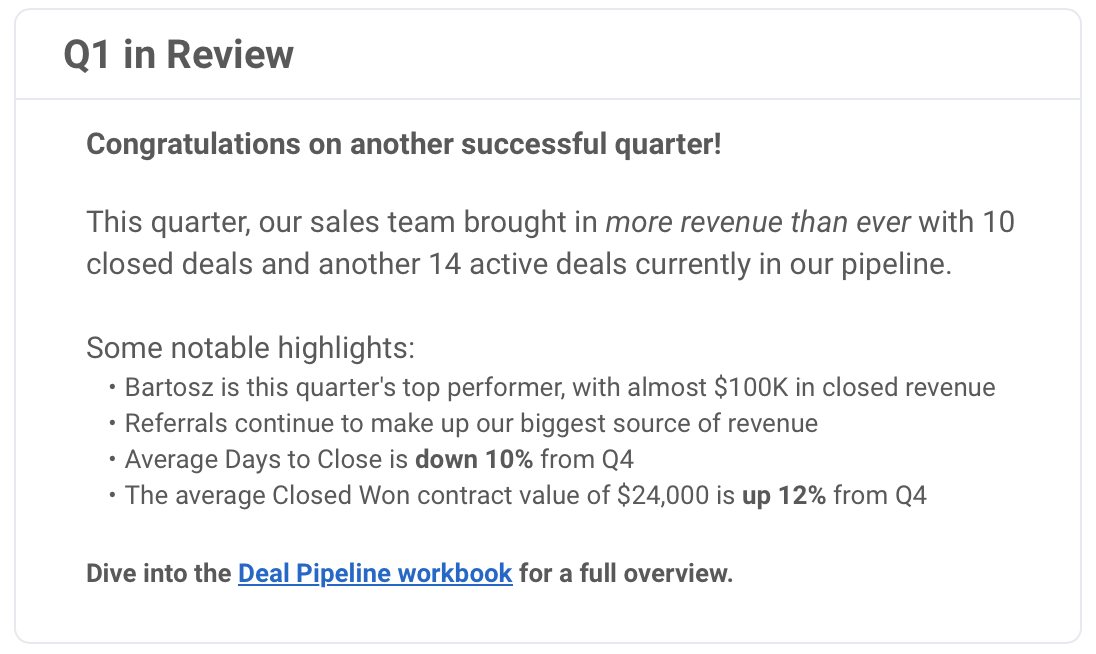Select the Bartosz top performer bullet
The height and width of the screenshot is (654, 1096).
tap(560, 387)
